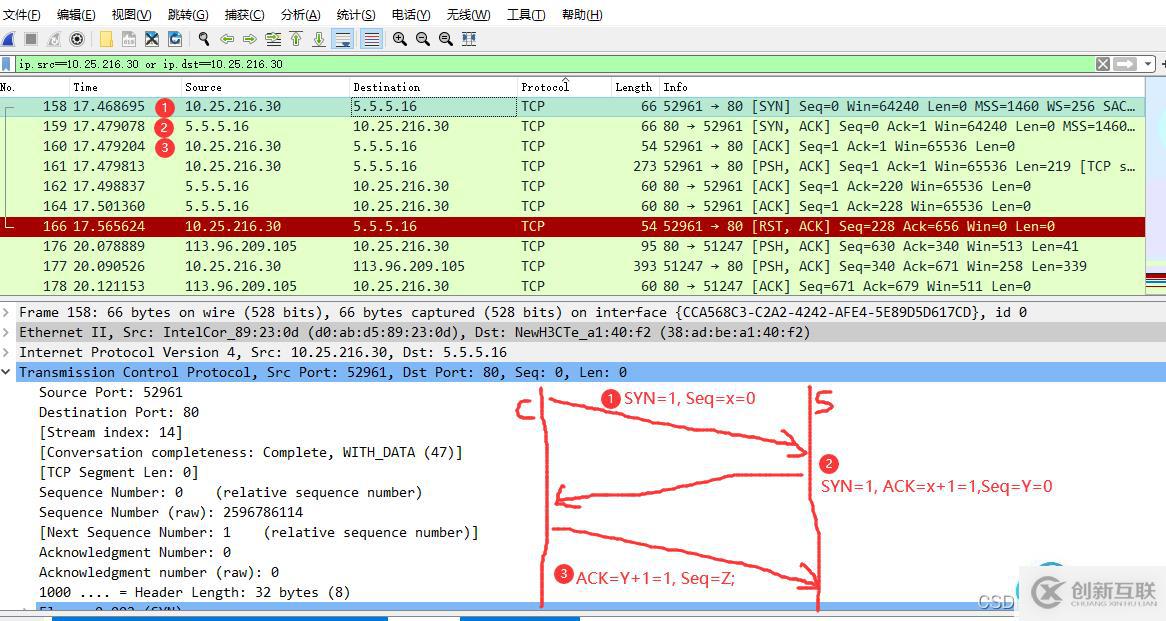The width and height of the screenshot is (1166, 621).
Task: Open the 电话(Y) menu
Action: 410,14
